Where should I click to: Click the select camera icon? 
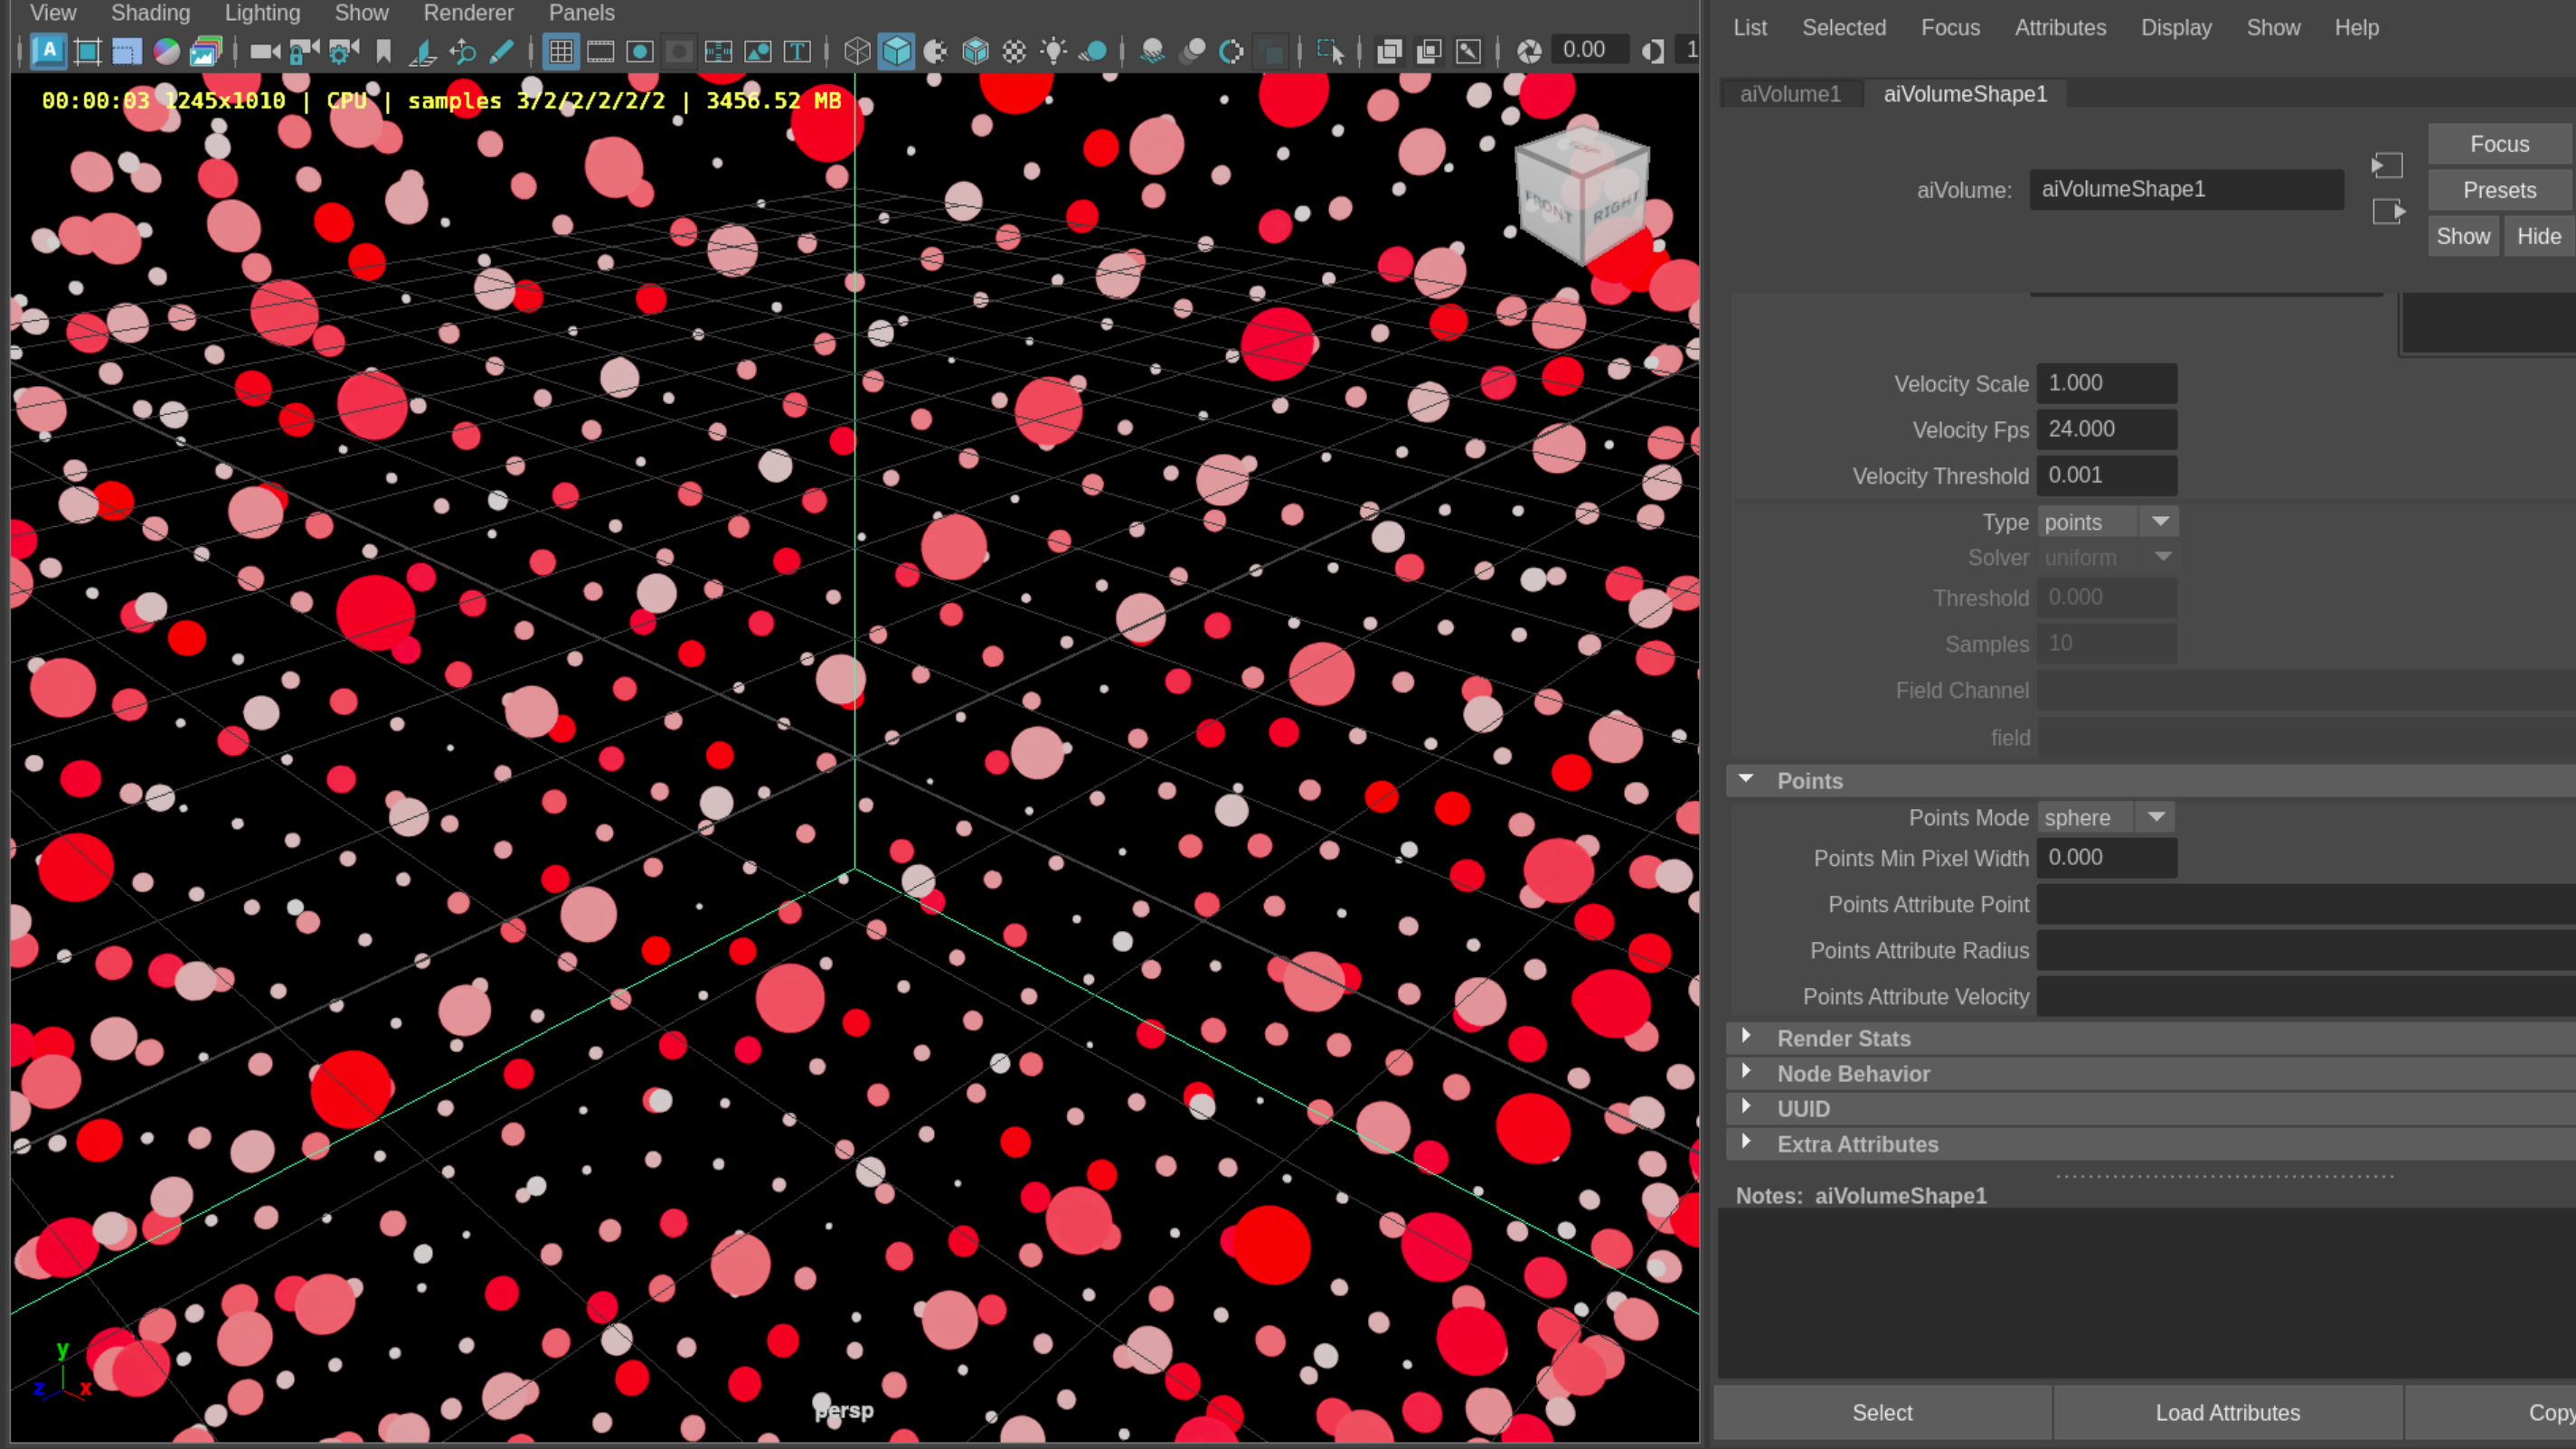coord(264,51)
